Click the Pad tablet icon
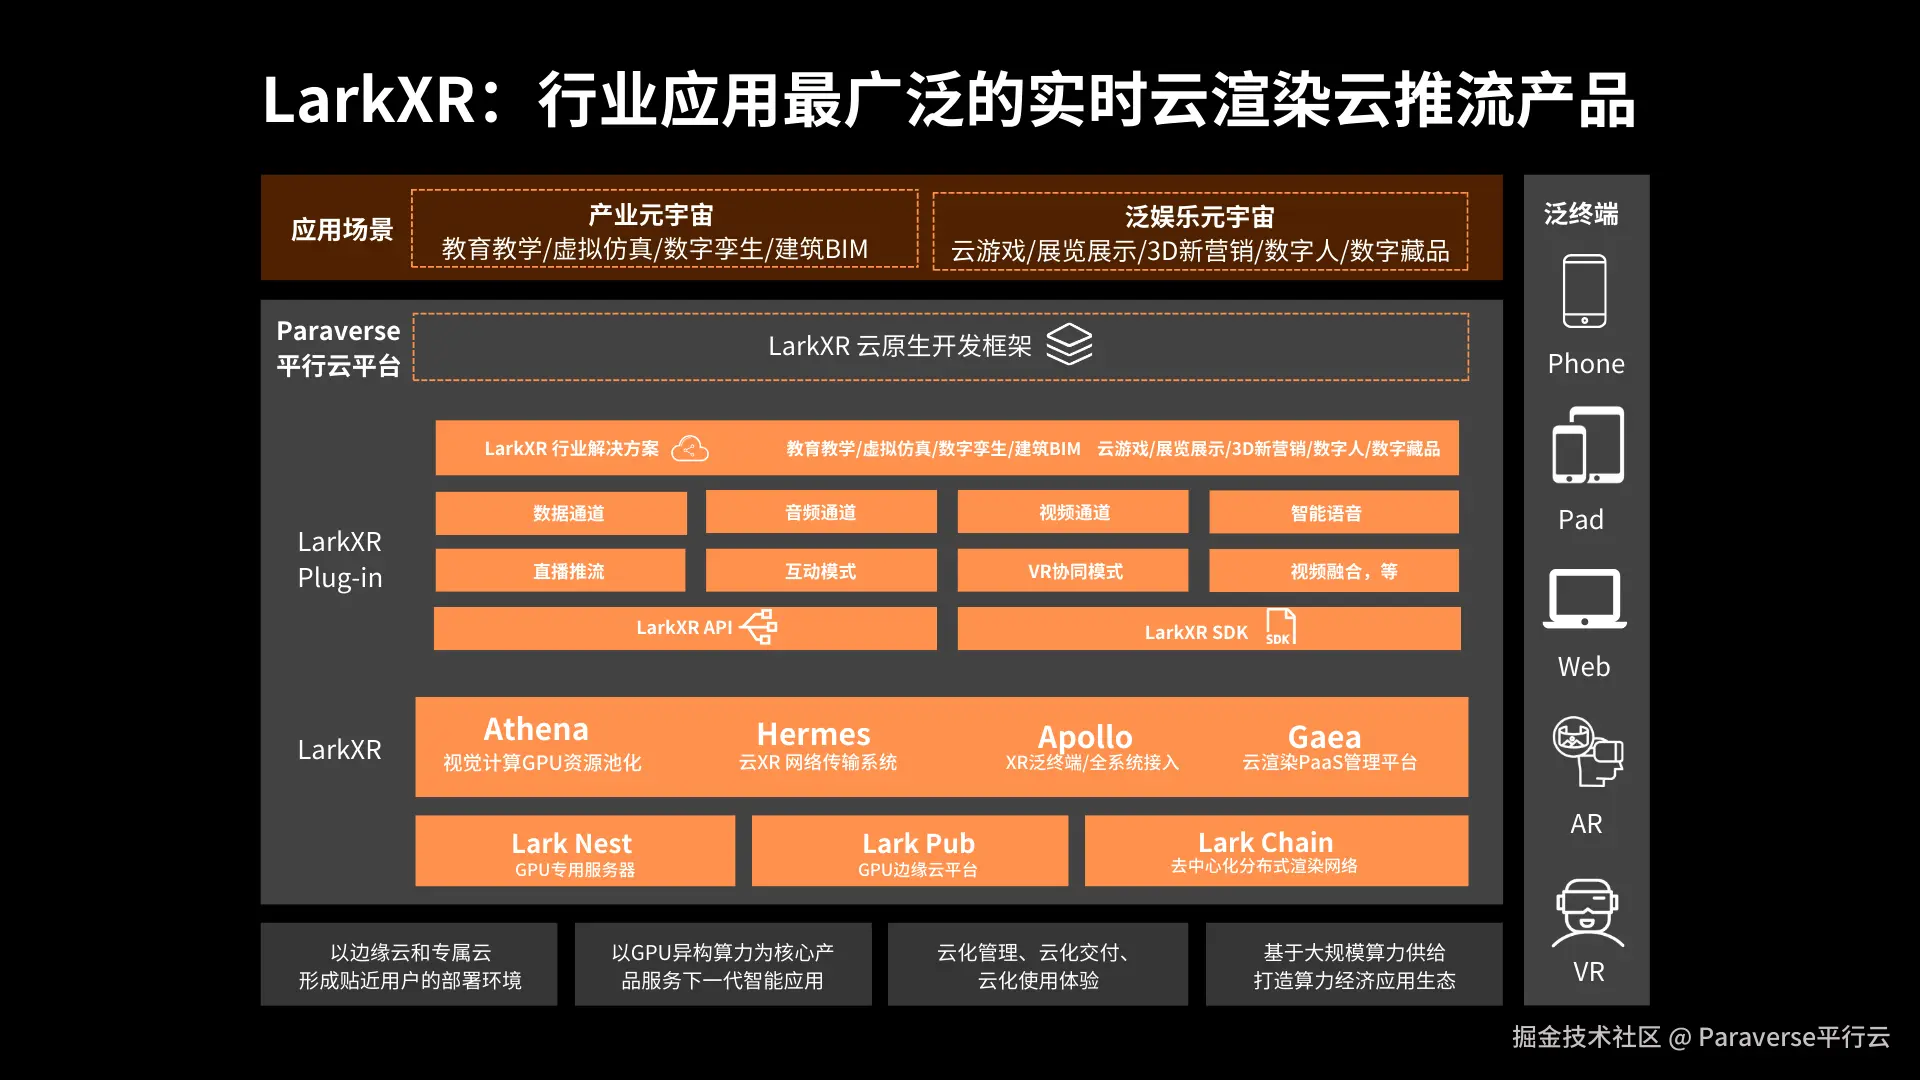The height and width of the screenshot is (1080, 1920). [1587, 446]
